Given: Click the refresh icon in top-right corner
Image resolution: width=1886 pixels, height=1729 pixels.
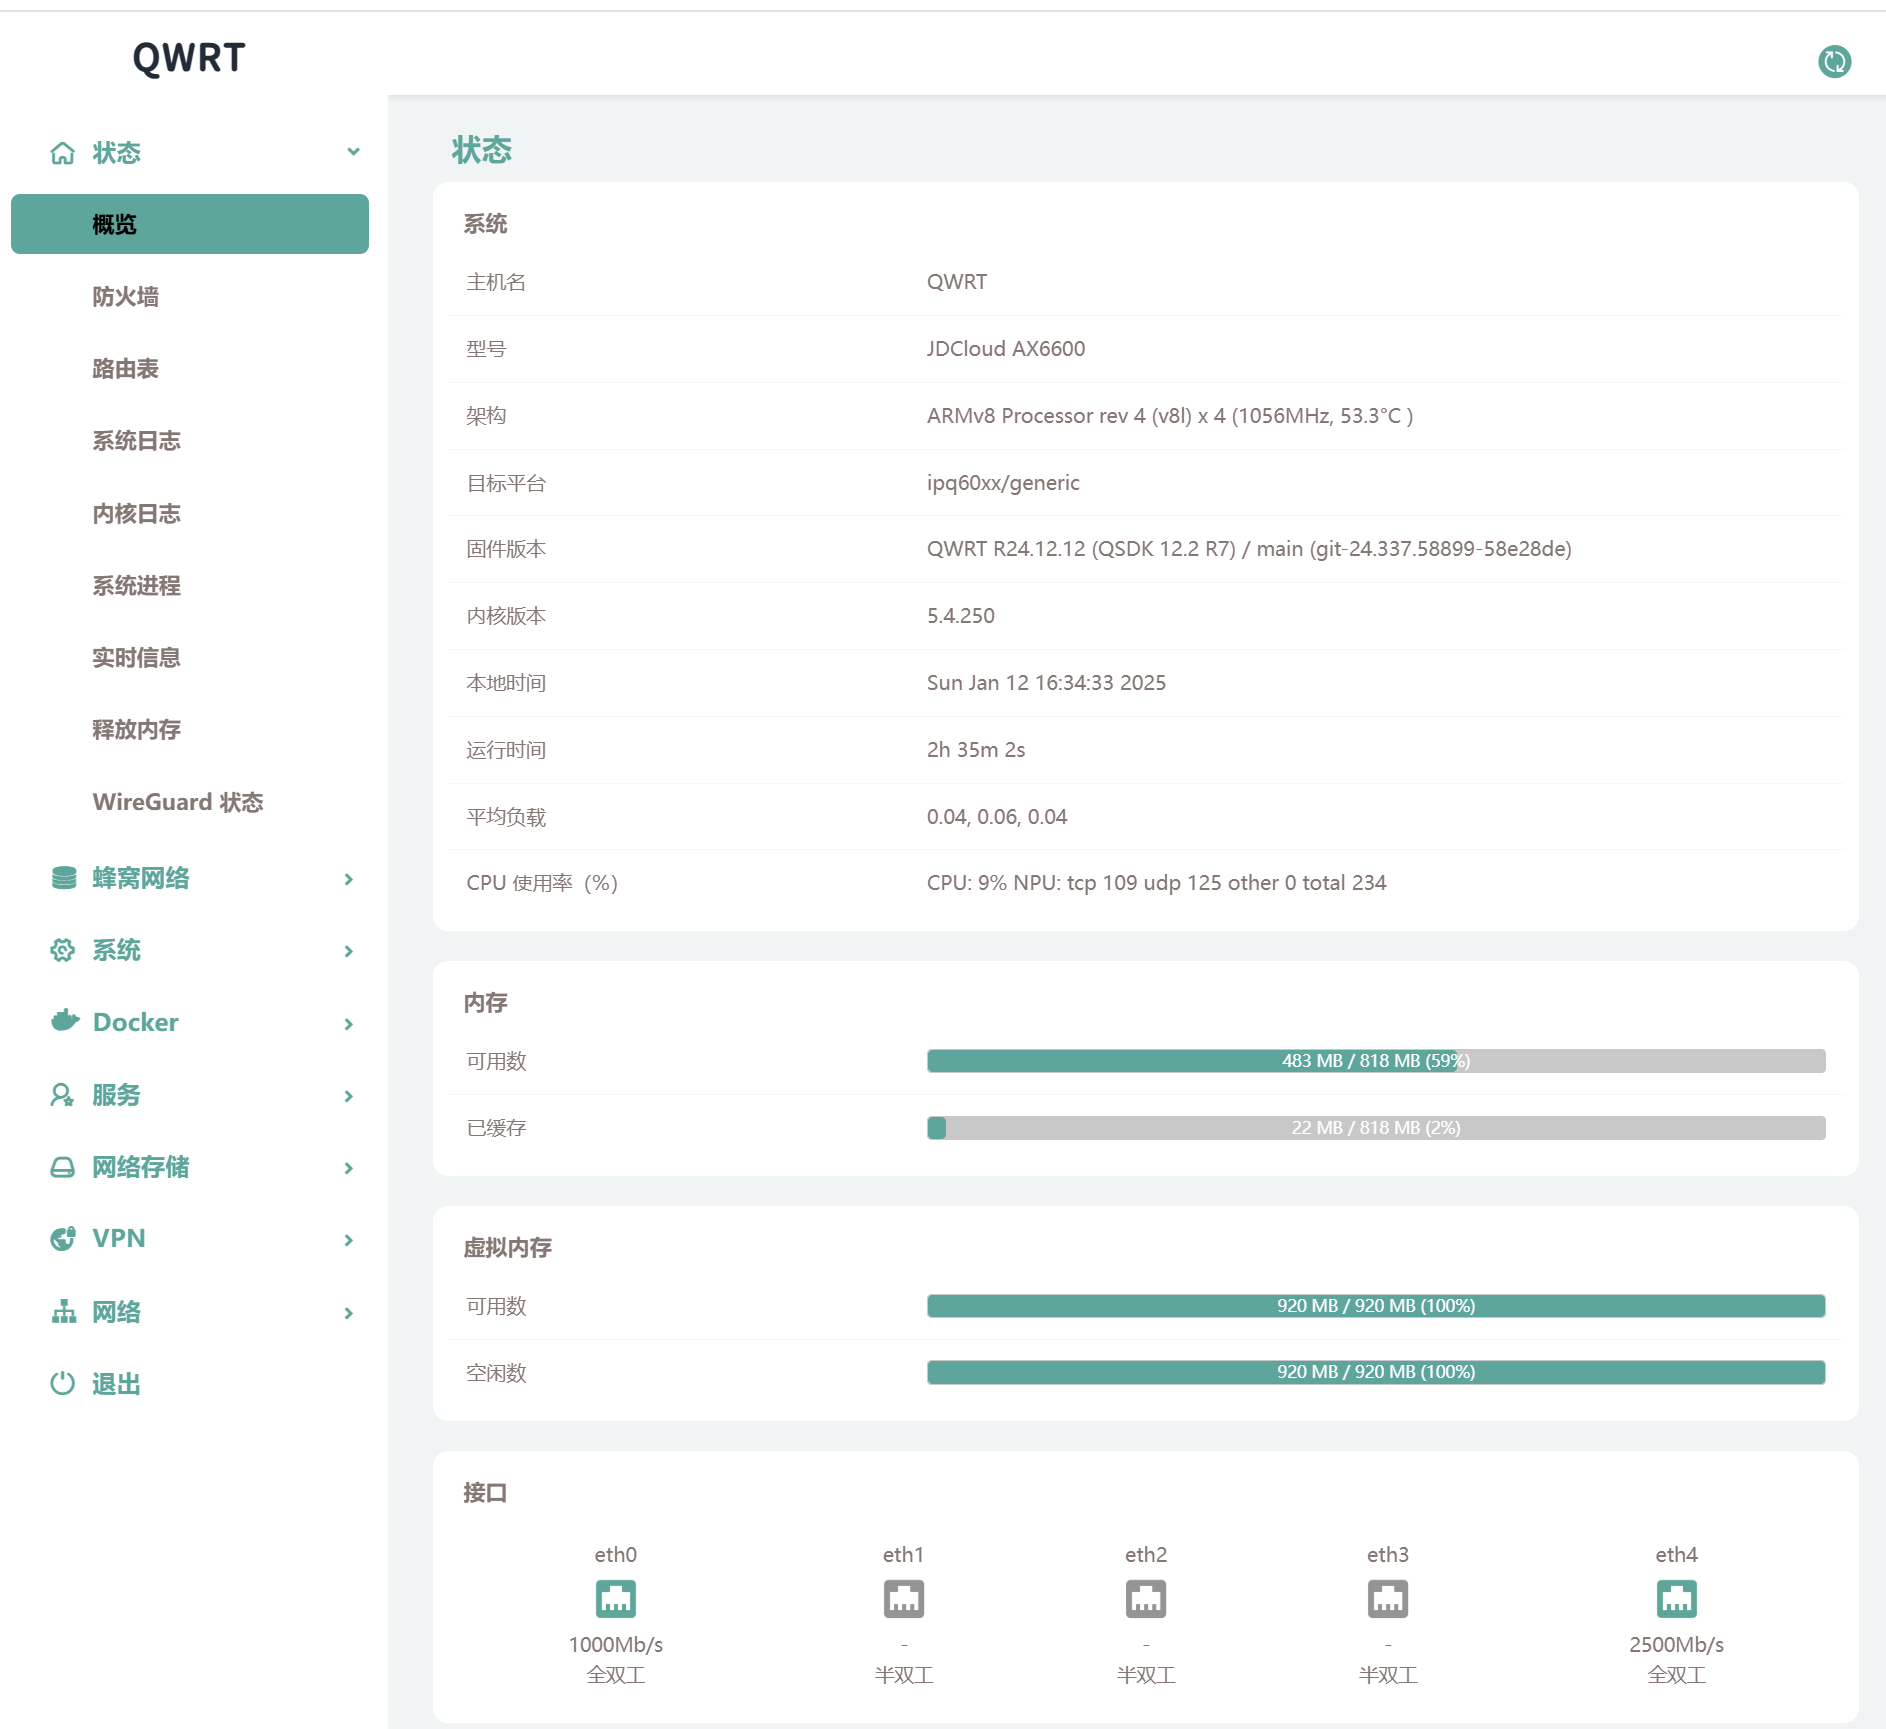Looking at the screenshot, I should click(1834, 61).
